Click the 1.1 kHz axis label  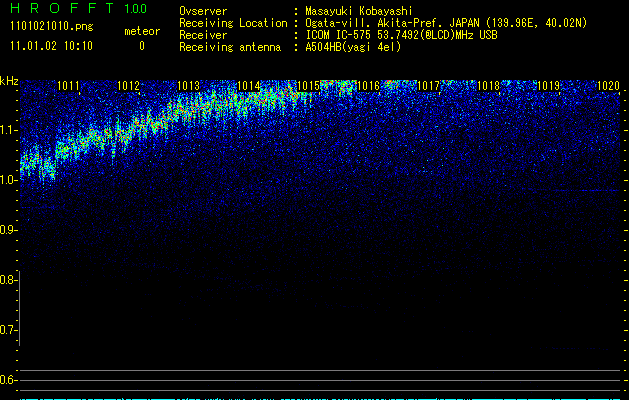click(x=8, y=130)
